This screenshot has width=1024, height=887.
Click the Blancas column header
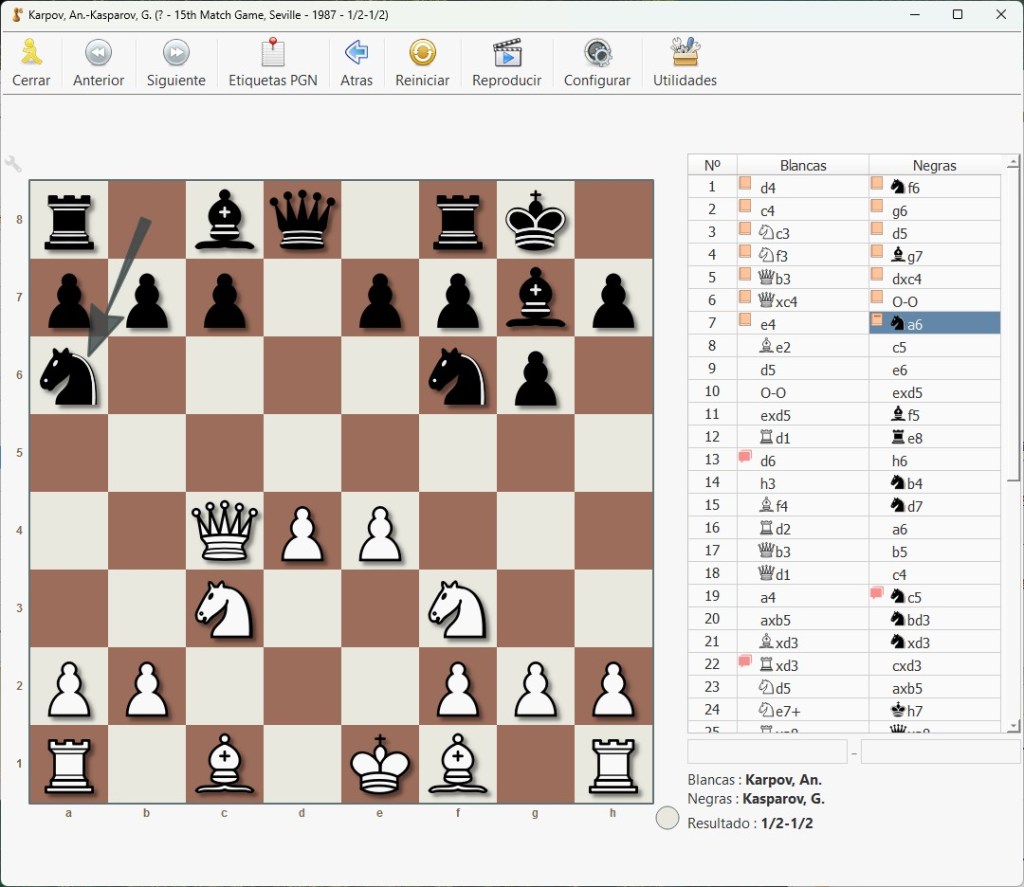(x=803, y=165)
